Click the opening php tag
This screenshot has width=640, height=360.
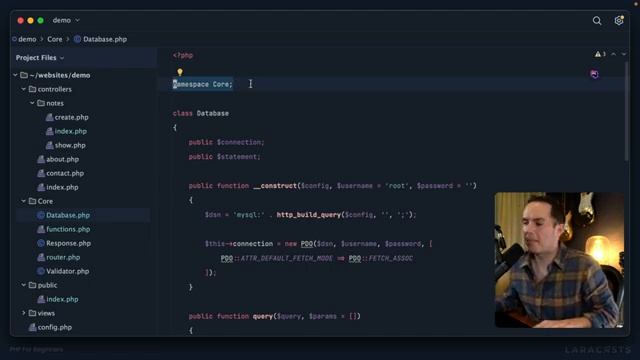click(x=183, y=55)
